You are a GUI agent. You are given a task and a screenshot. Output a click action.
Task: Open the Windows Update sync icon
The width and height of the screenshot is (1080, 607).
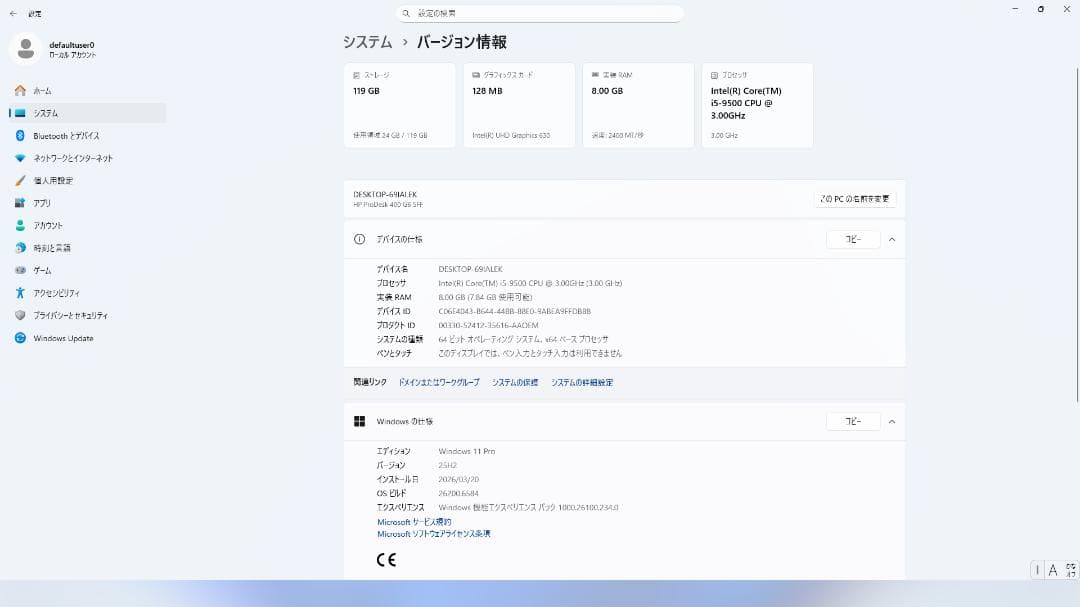tap(20, 338)
